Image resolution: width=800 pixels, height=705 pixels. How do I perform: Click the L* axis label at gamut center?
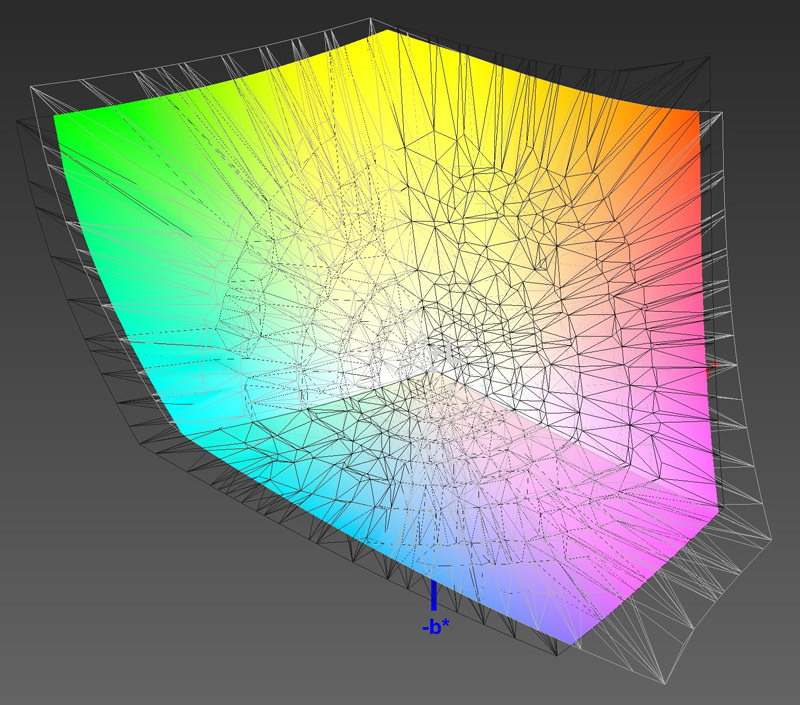(451, 354)
